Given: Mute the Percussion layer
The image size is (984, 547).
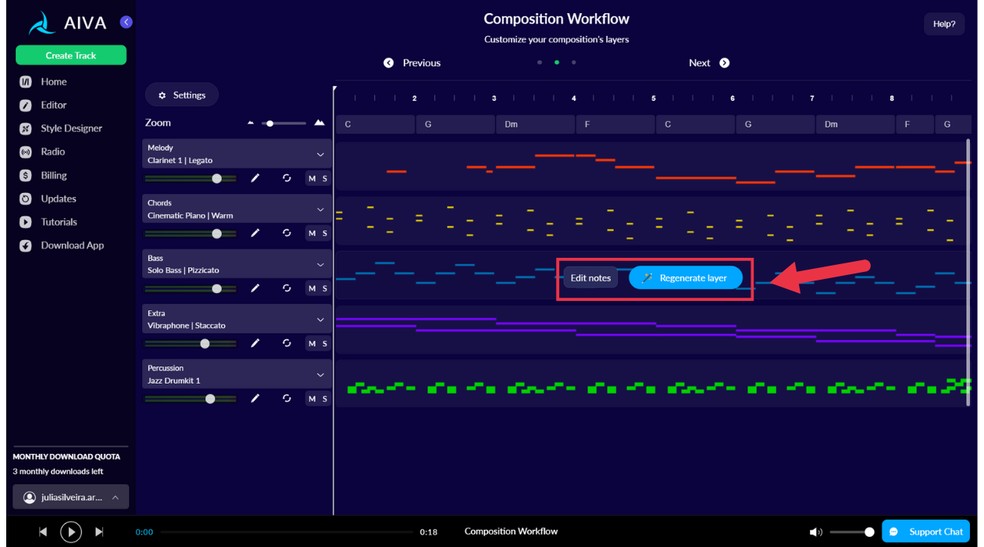Looking at the screenshot, I should pyautogui.click(x=312, y=398).
